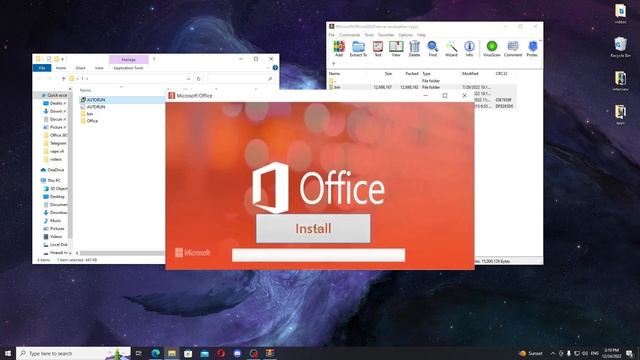640x360 pixels.
Task: Expand the address bar history dropdown in Explorer
Action: [188, 78]
